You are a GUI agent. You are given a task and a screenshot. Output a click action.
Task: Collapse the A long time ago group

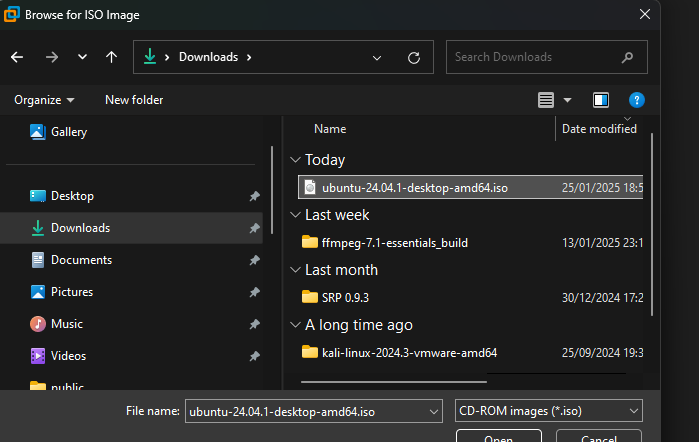295,325
